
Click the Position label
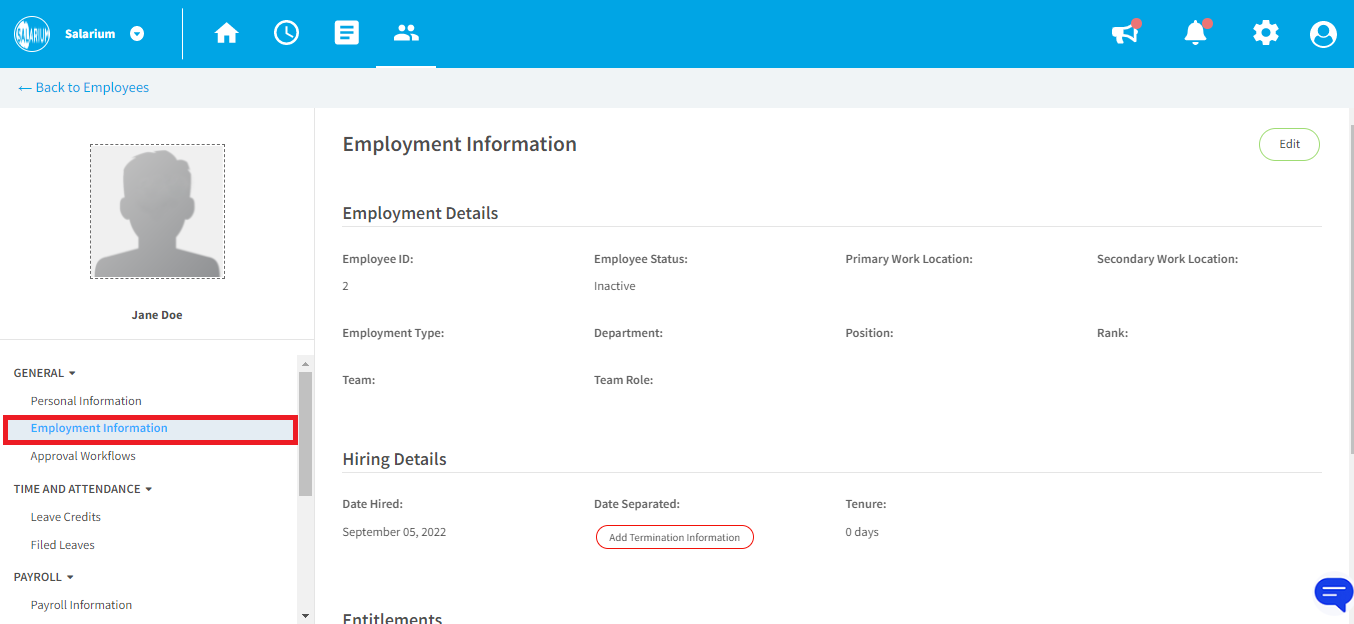[869, 333]
